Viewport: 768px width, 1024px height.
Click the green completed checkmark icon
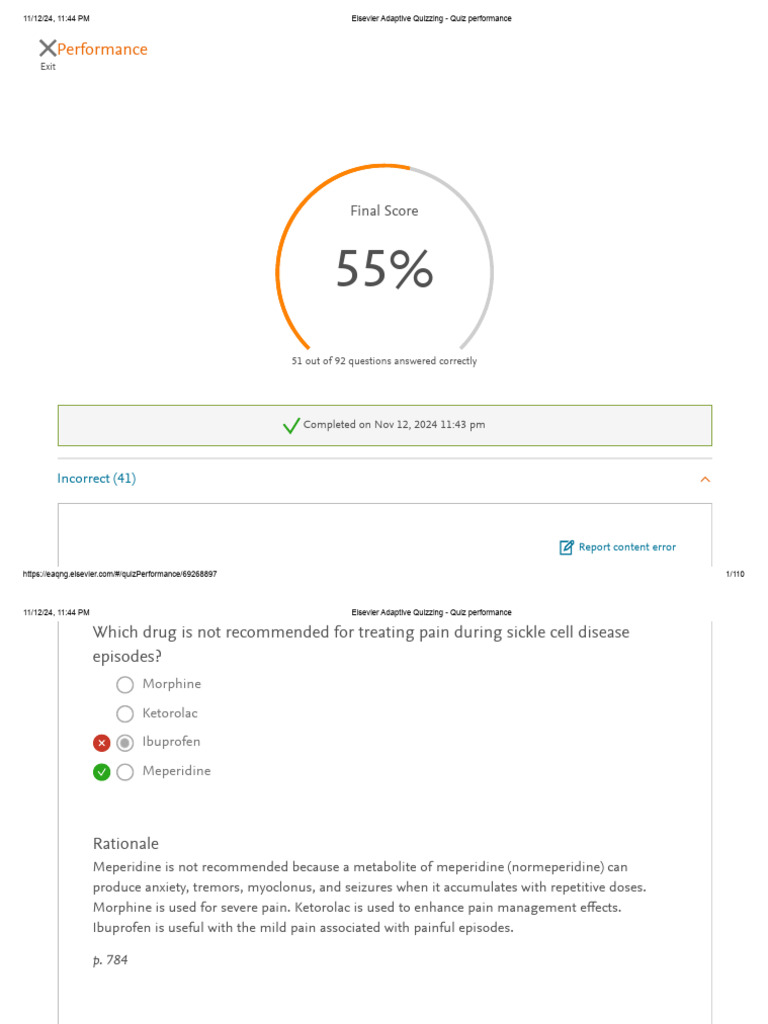click(x=291, y=426)
